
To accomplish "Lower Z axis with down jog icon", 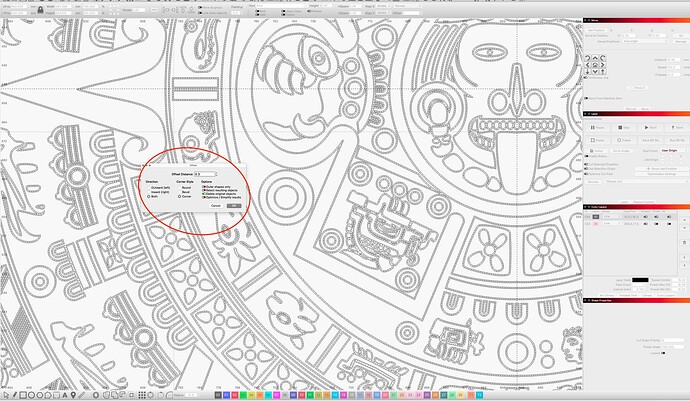I will [587, 71].
